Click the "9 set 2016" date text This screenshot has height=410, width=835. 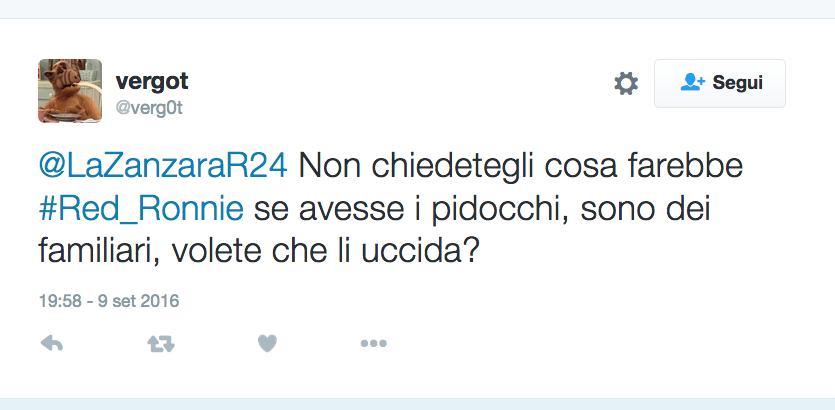pos(140,300)
